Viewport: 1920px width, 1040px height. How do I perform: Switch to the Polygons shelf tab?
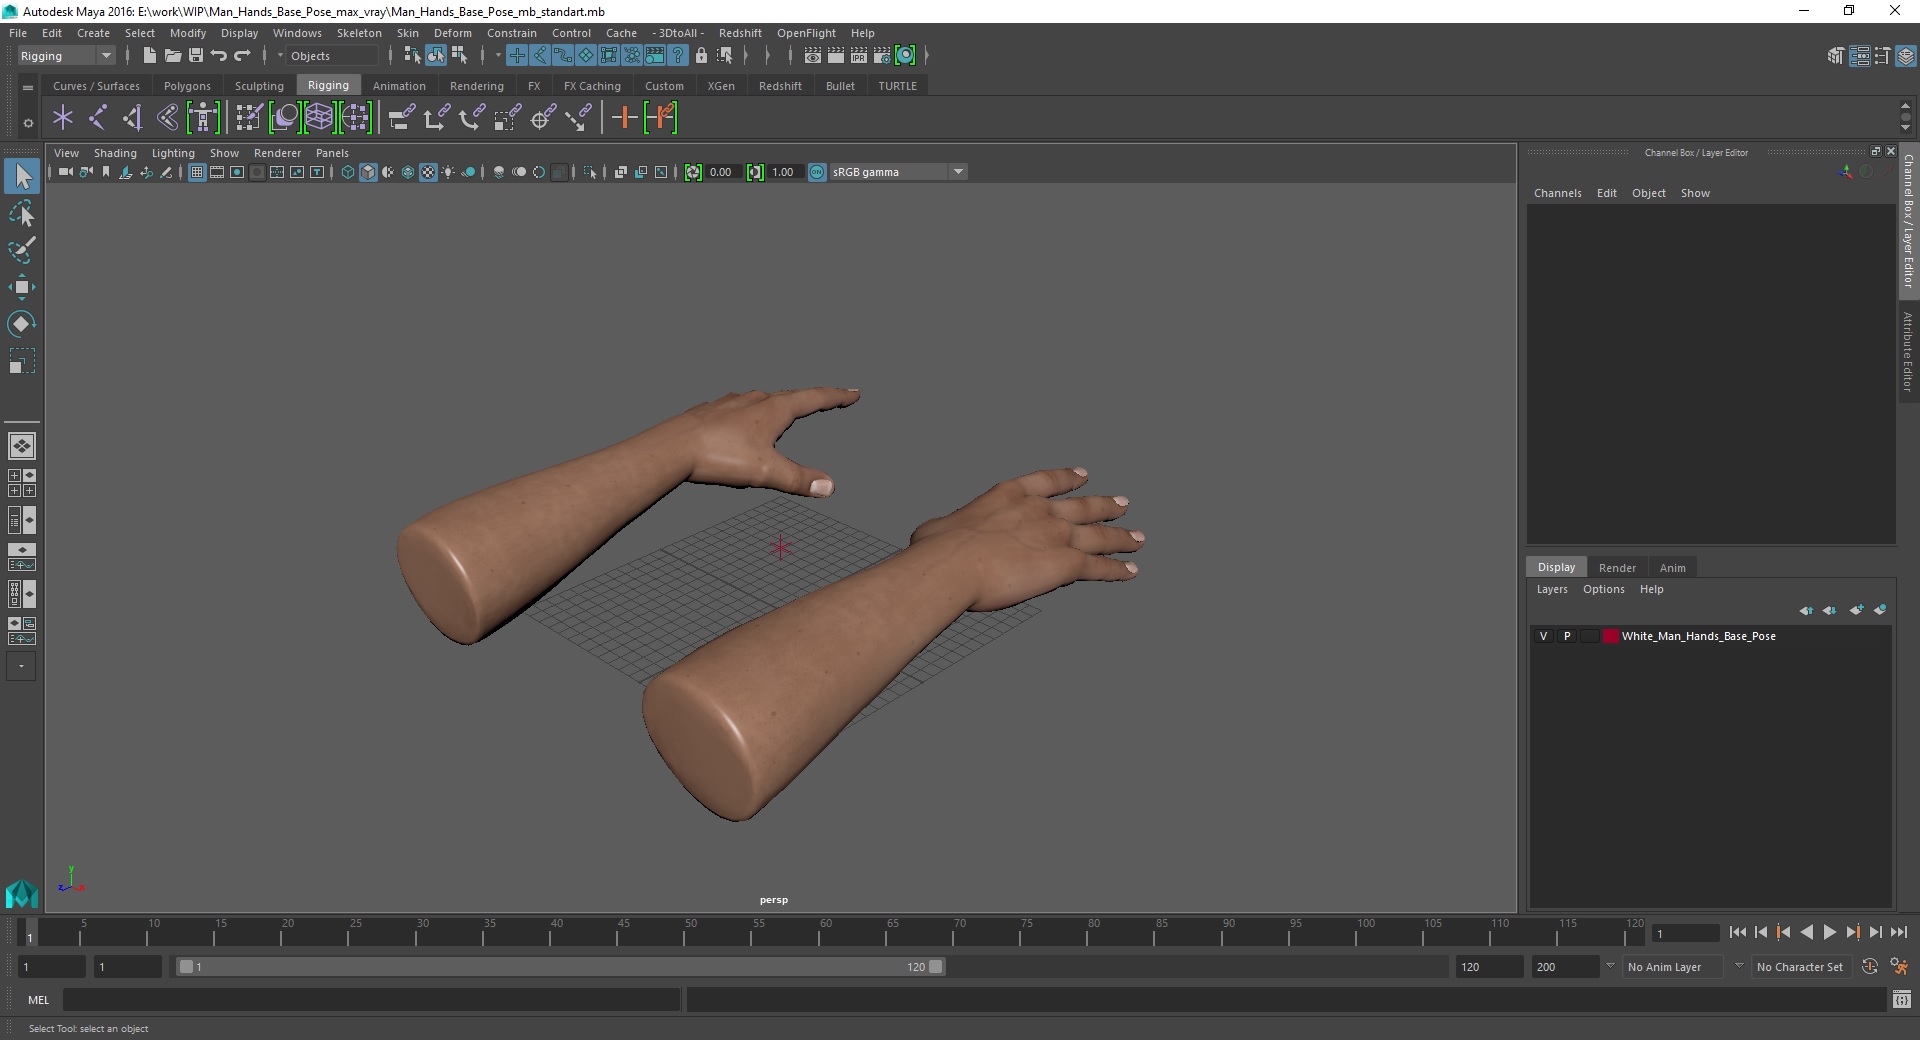pyautogui.click(x=187, y=86)
